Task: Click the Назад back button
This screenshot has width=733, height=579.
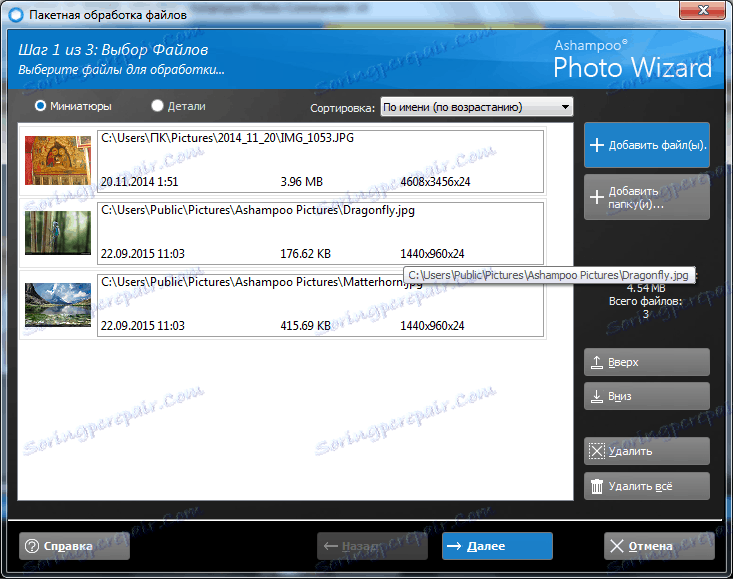Action: (372, 546)
